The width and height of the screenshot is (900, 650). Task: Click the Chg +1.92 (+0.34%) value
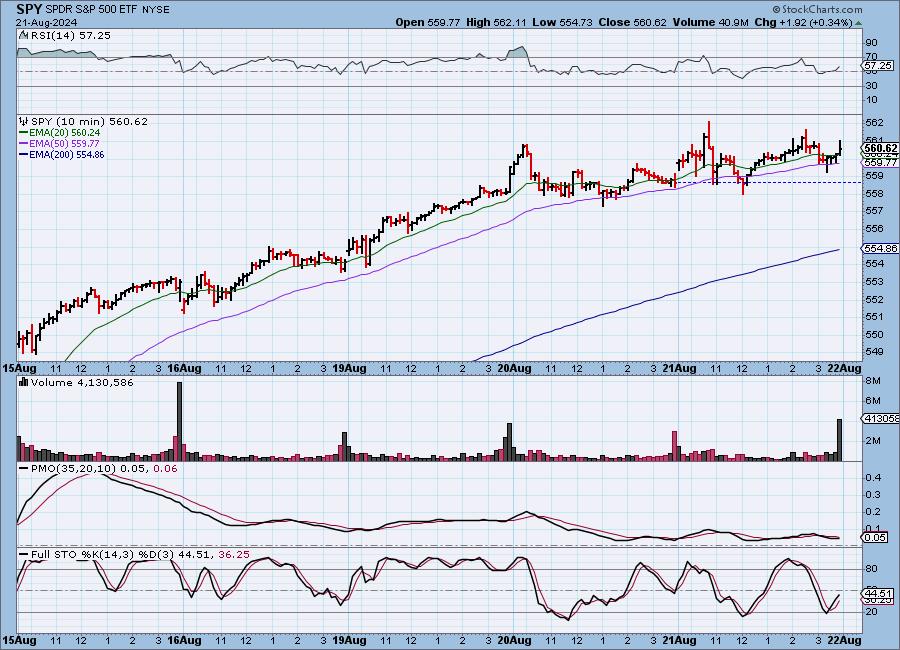coord(804,22)
